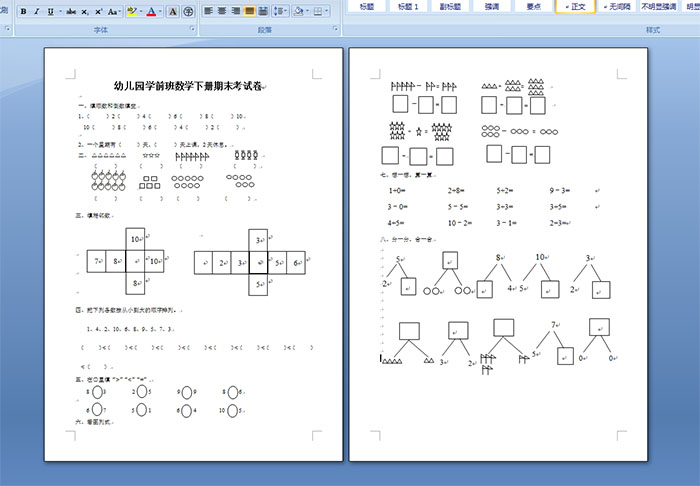Click the first page thumbnail area
This screenshot has height=486, width=700.
click(194, 254)
